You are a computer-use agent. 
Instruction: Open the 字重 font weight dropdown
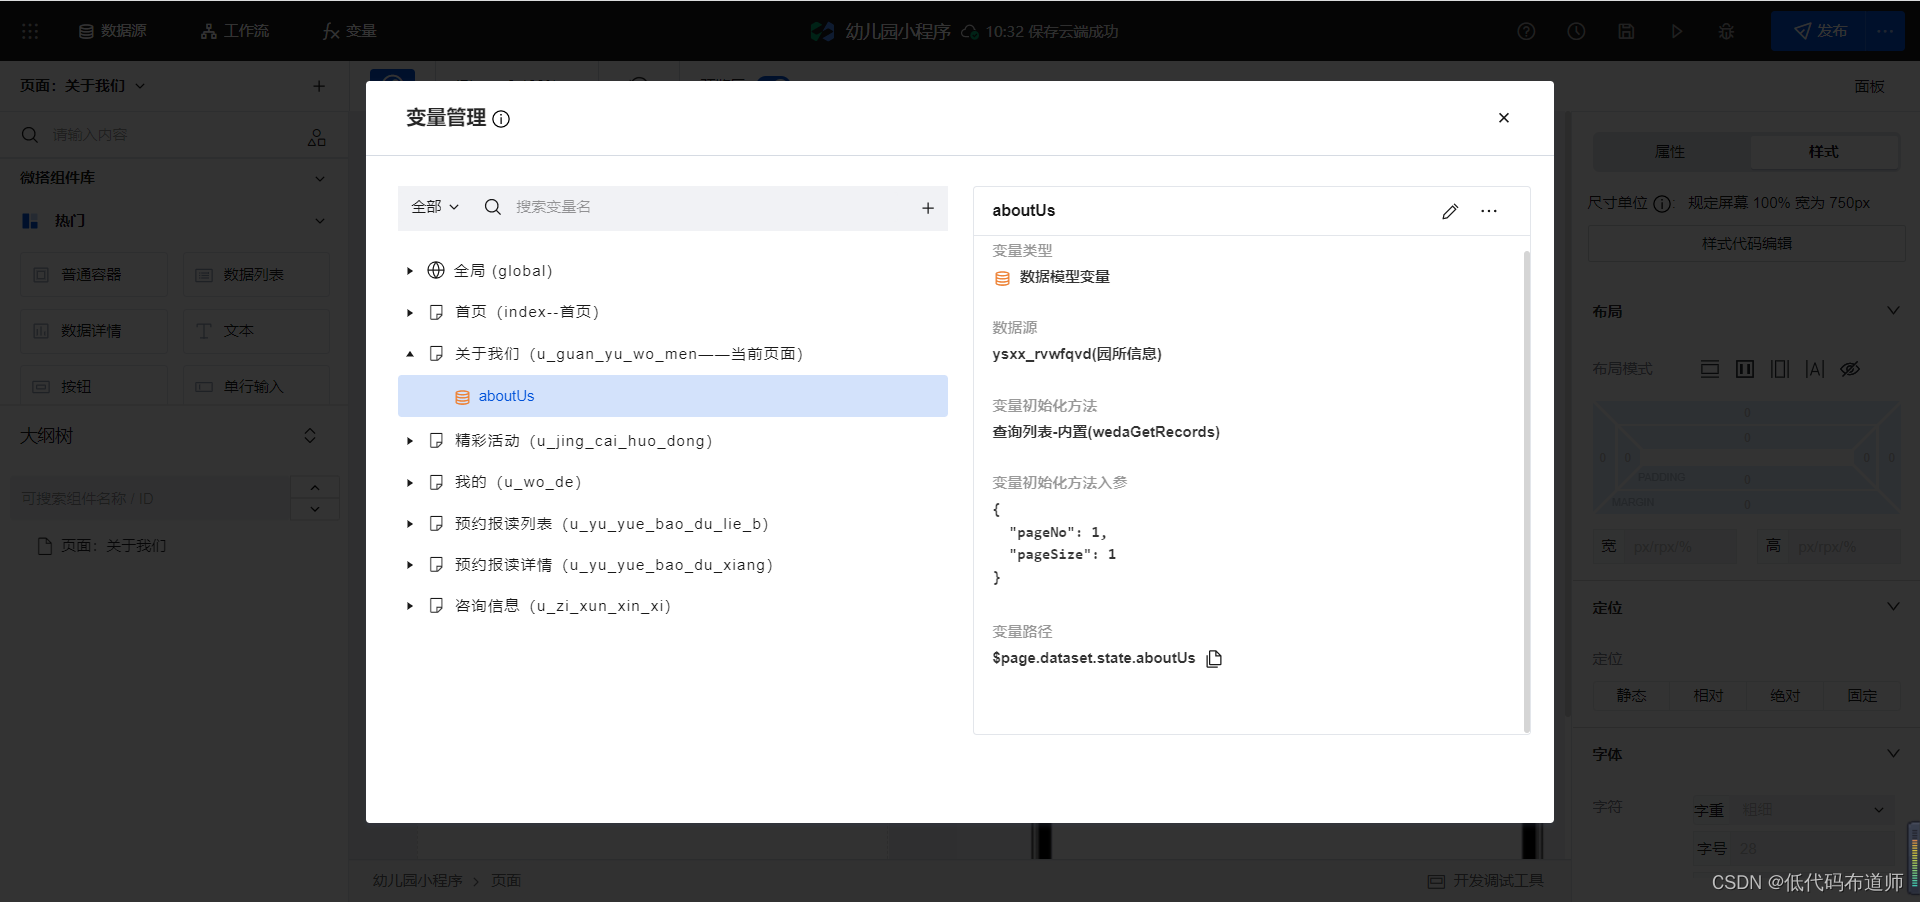click(1814, 810)
